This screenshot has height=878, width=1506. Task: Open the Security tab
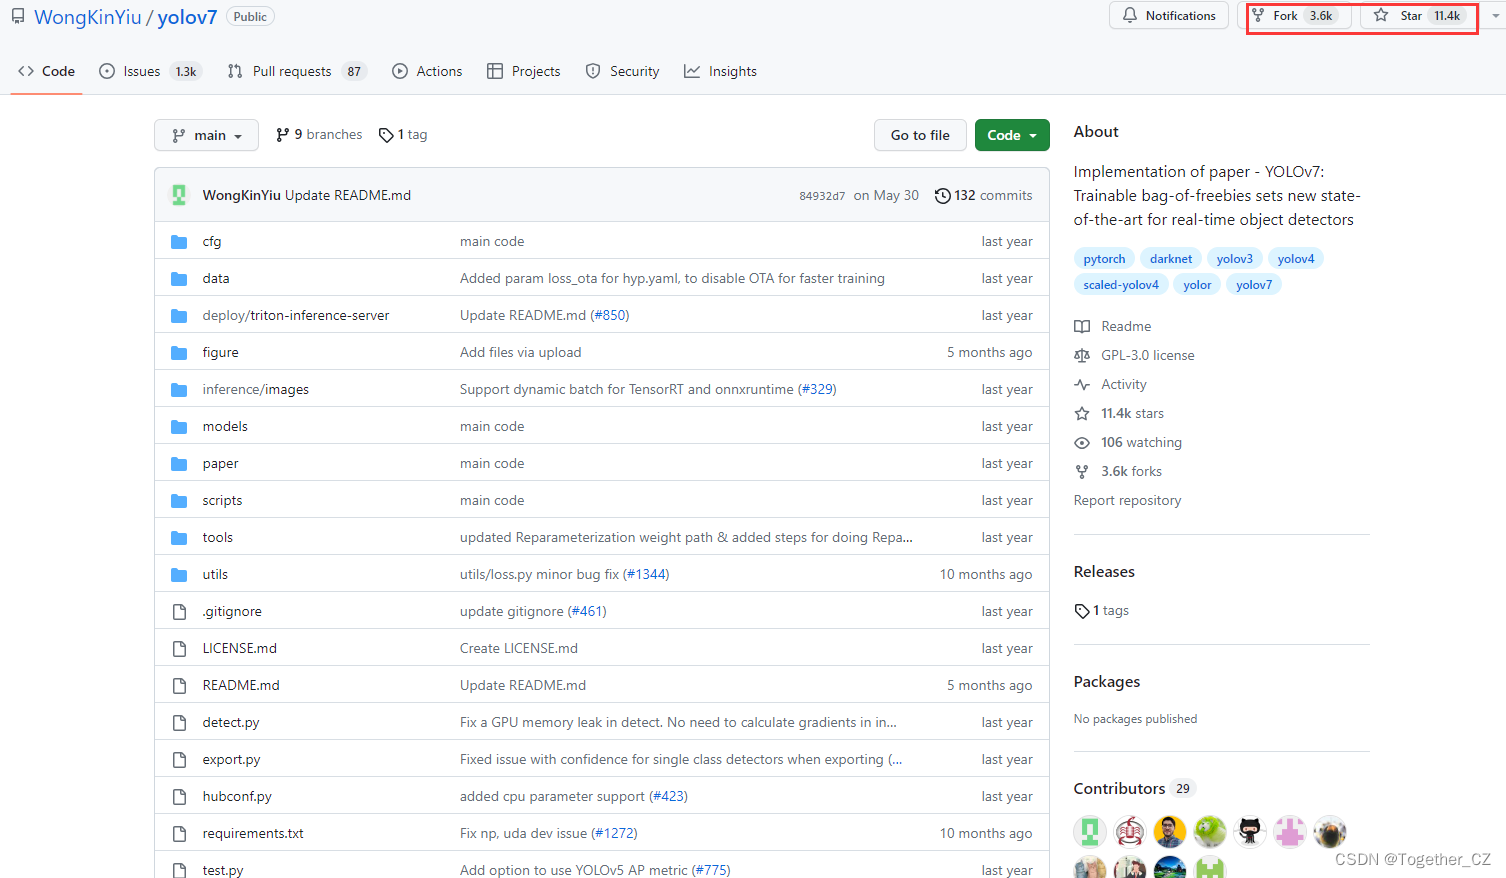coord(622,71)
